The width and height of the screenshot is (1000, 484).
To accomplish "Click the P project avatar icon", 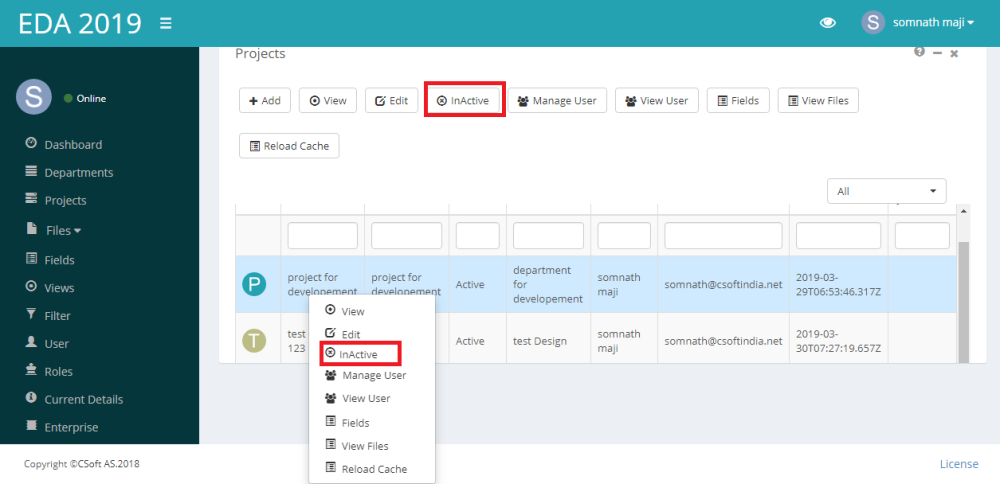I will coord(254,284).
